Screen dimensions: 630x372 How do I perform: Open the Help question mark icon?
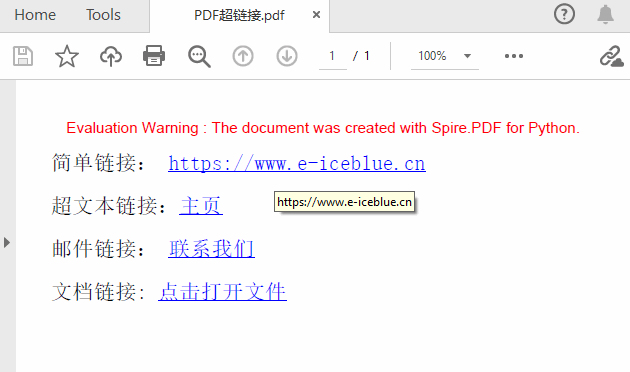point(565,14)
